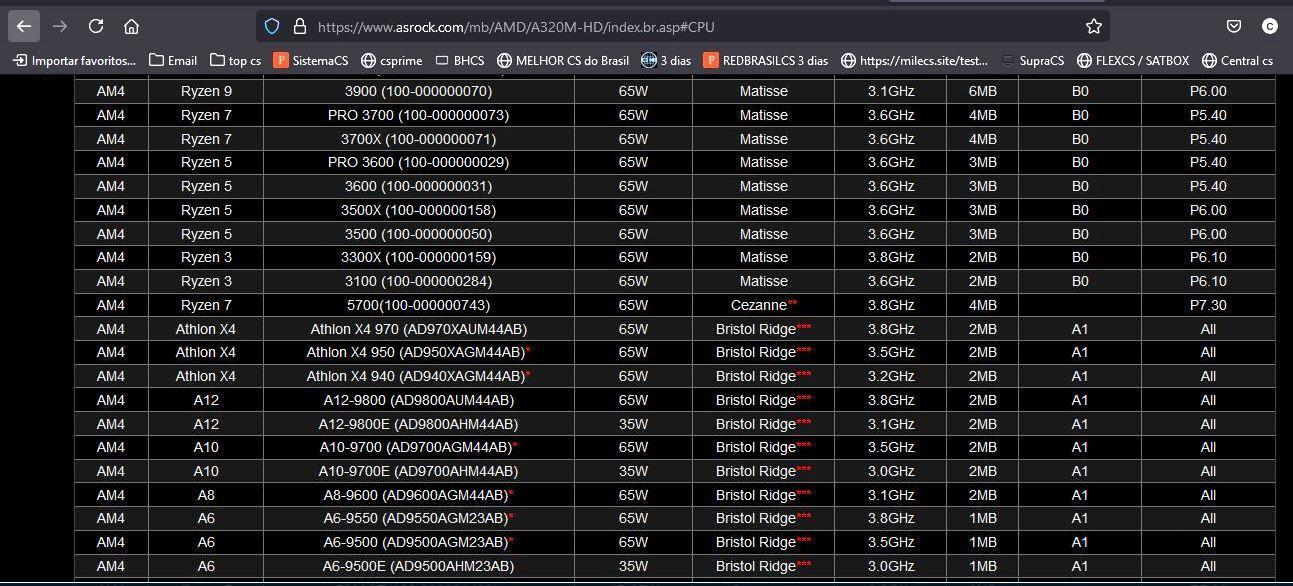This screenshot has height=586, width=1293.
Task: Select the A10-9700E (AD9700AHM44AB) cell
Action: (x=418, y=471)
